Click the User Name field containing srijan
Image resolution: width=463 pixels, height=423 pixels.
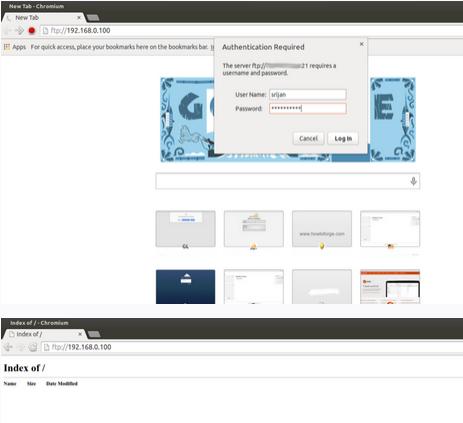point(307,95)
